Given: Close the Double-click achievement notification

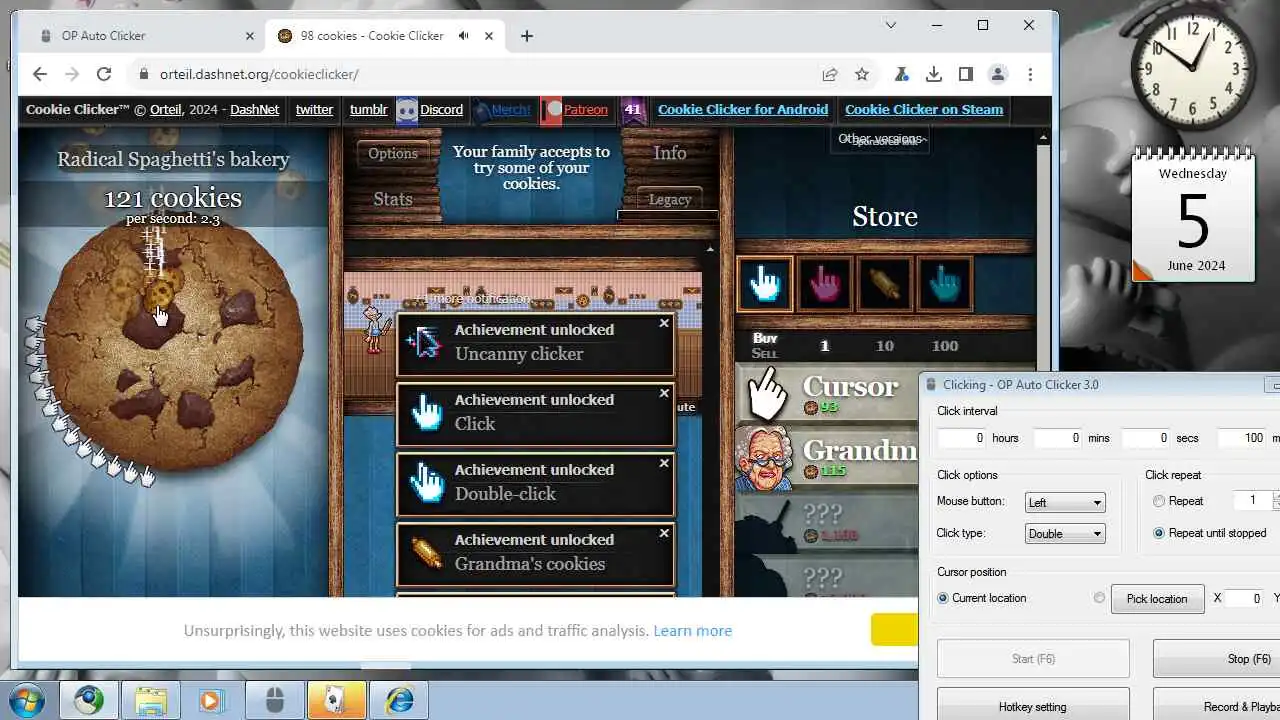Looking at the screenshot, I should coord(664,464).
